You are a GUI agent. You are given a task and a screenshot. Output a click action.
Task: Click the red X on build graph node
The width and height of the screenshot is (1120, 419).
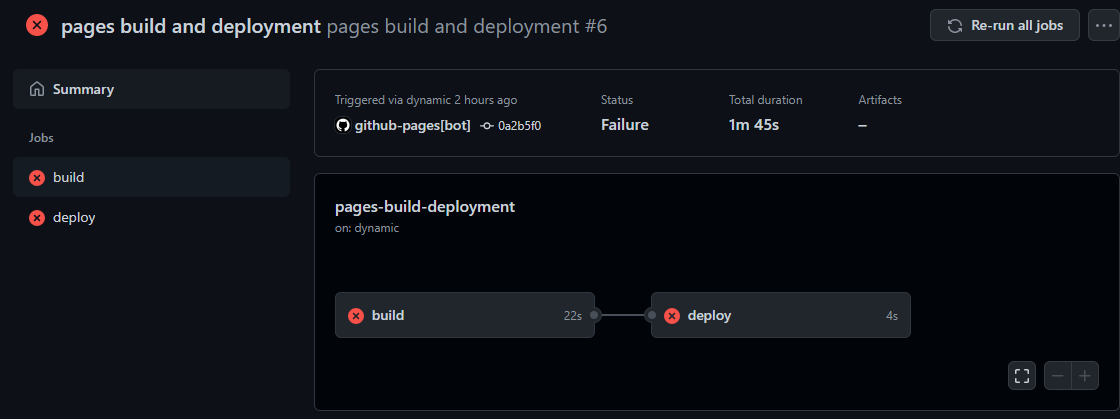356,316
